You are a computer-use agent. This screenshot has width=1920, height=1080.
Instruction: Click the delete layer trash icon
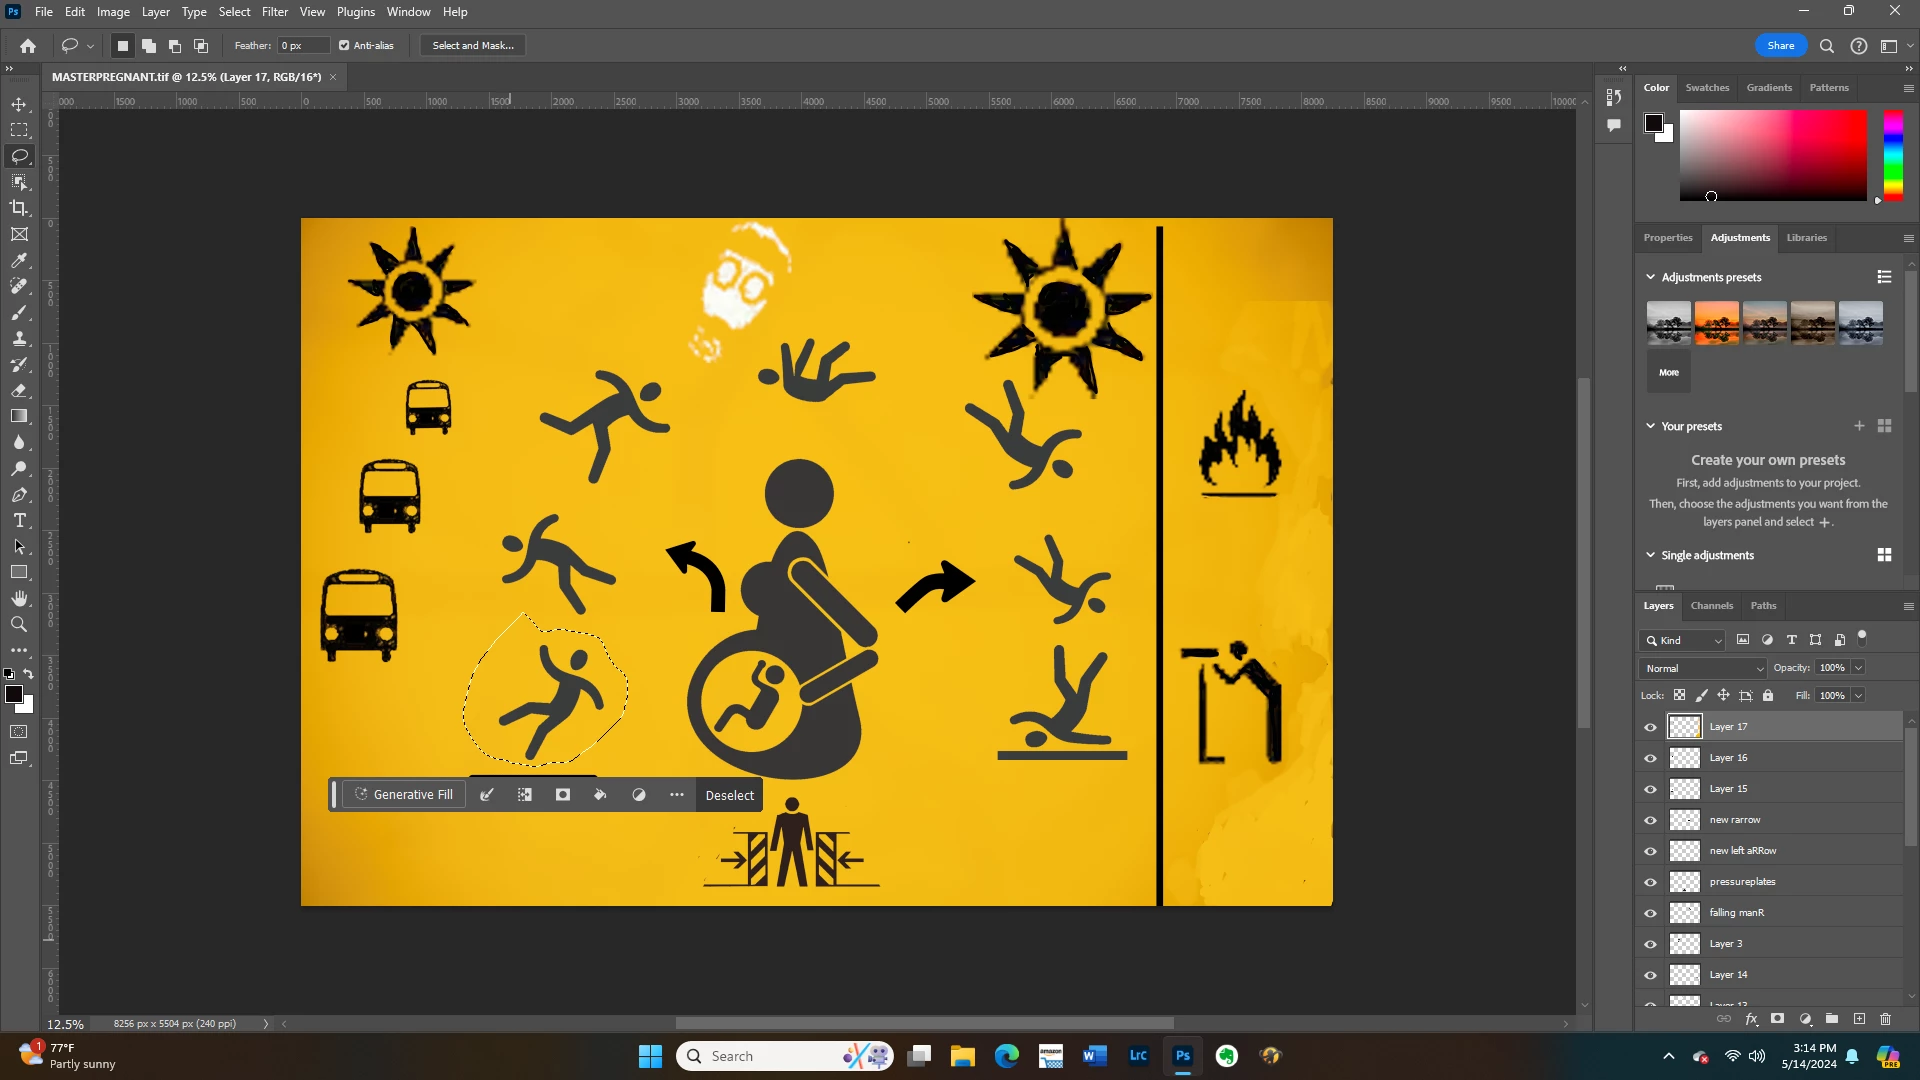(1885, 1019)
